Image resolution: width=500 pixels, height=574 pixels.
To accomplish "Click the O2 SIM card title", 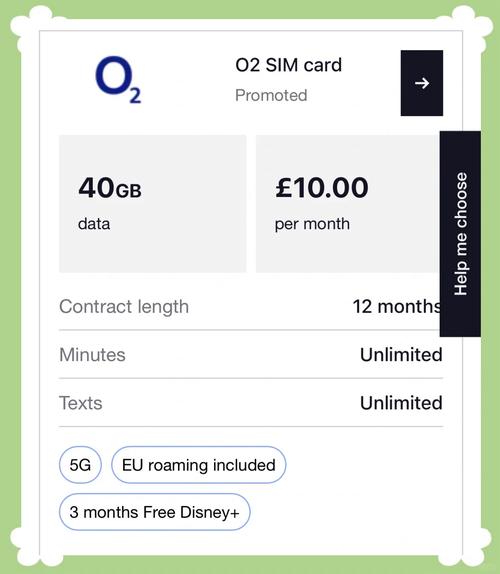I will (x=288, y=65).
